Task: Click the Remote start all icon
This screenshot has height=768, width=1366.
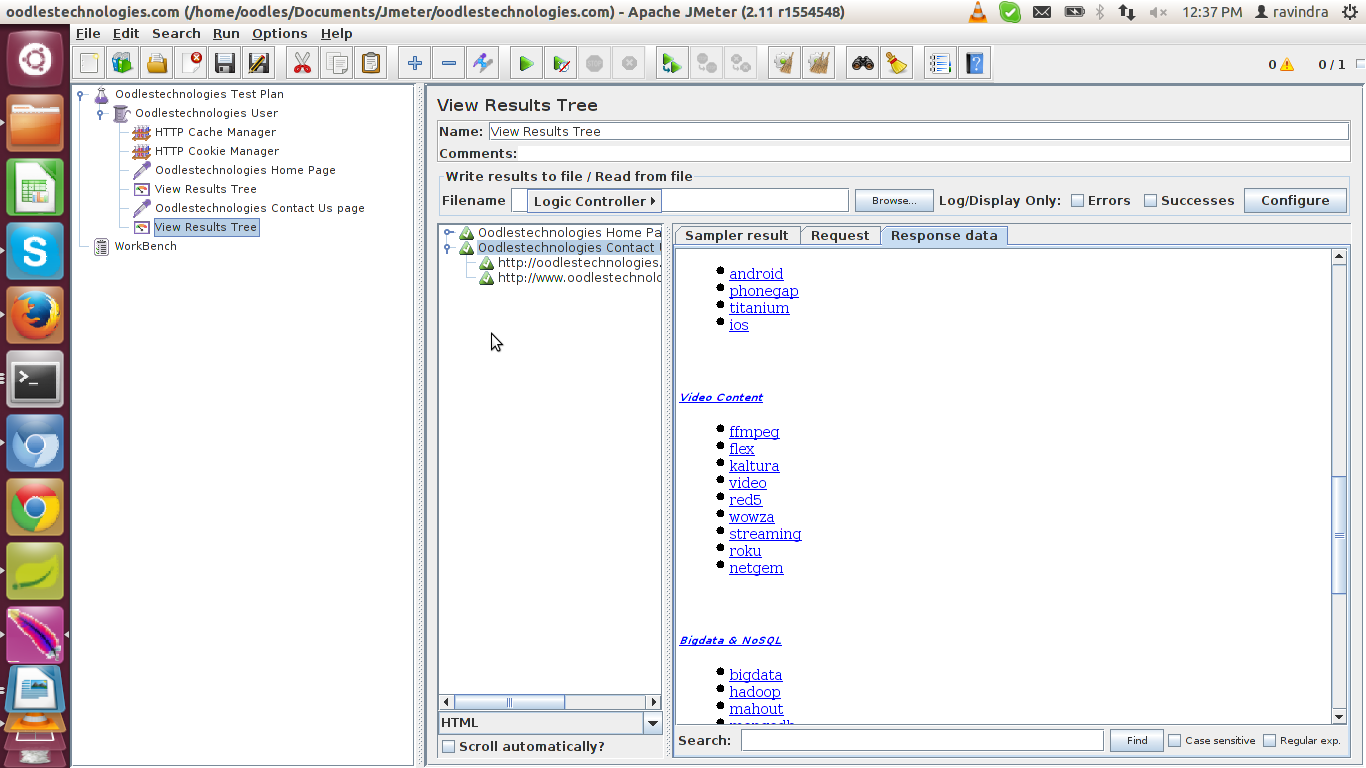Action: click(x=672, y=64)
